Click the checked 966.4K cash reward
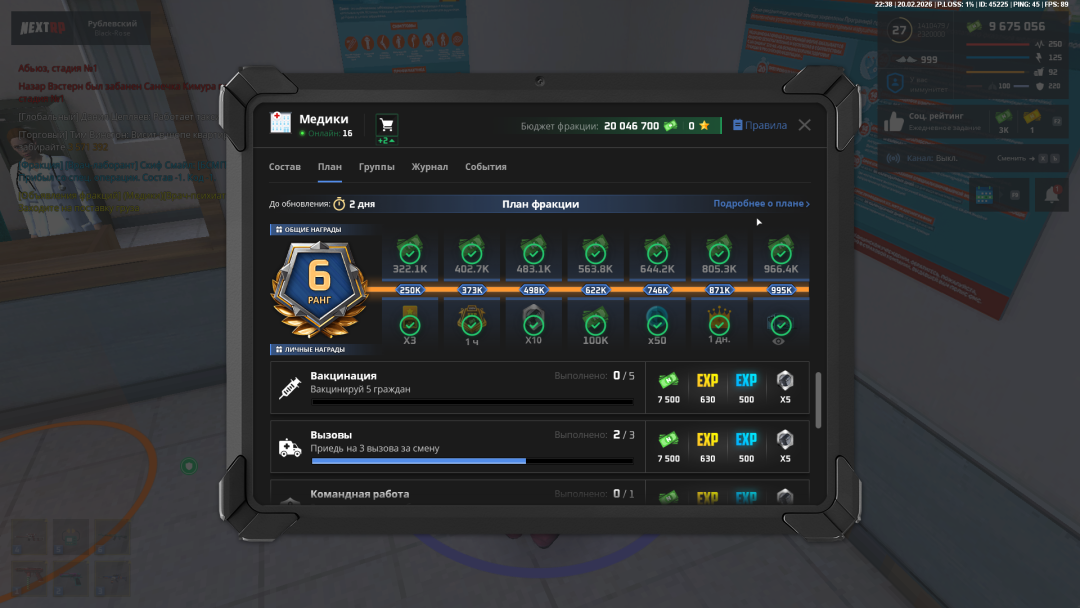 [x=781, y=254]
